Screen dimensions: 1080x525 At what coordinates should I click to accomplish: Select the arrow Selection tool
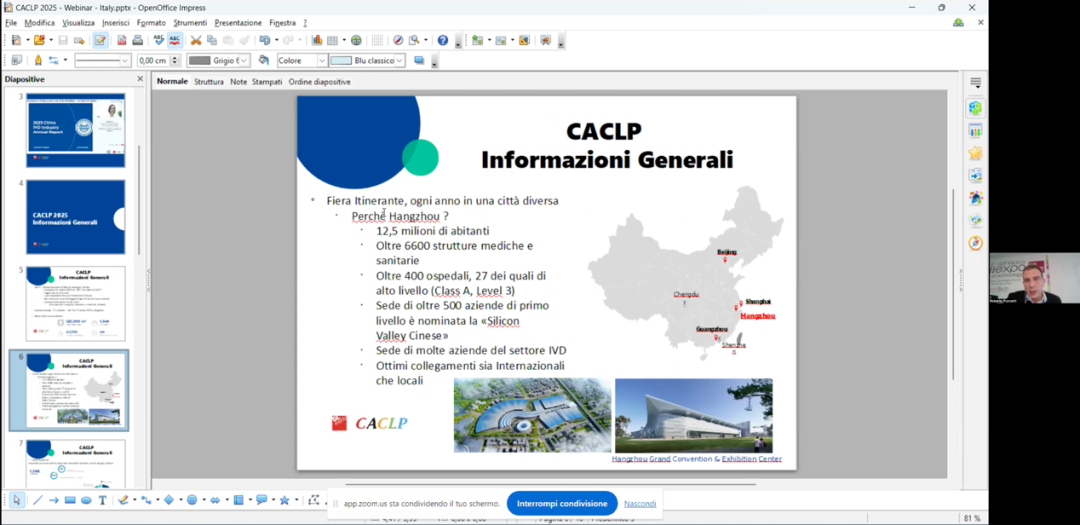[17, 500]
